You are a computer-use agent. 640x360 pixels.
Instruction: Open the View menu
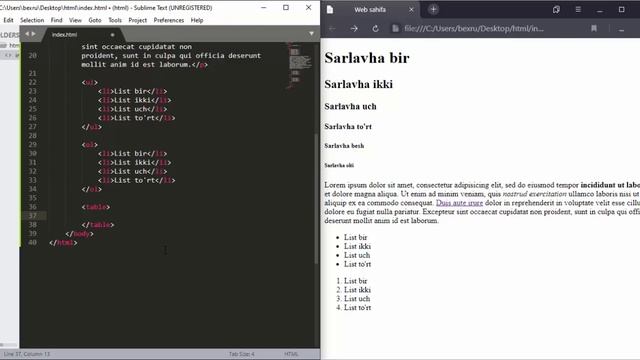[75, 20]
